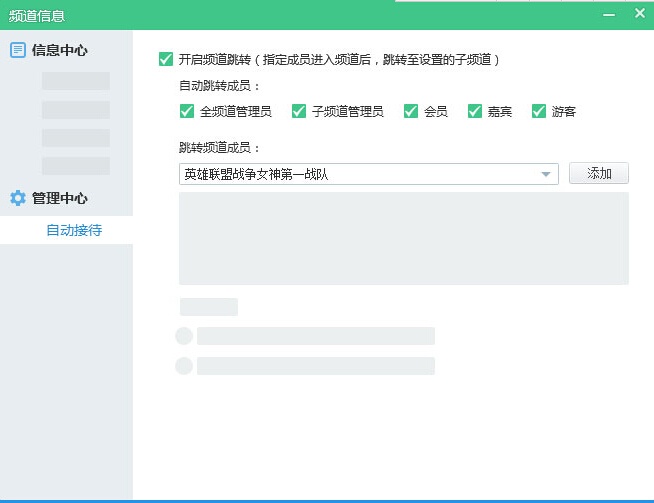654x503 pixels.
Task: Click the 添加 button
Action: click(599, 173)
